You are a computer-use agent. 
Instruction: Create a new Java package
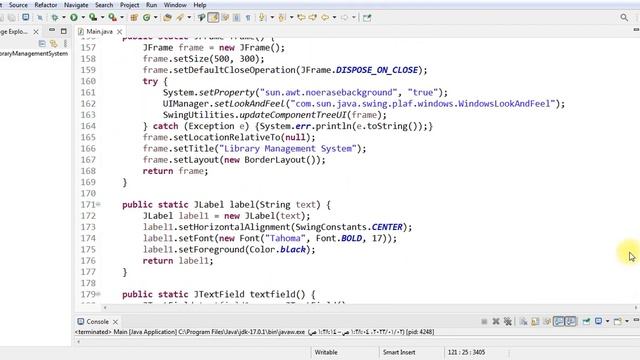pyautogui.click(x=134, y=18)
